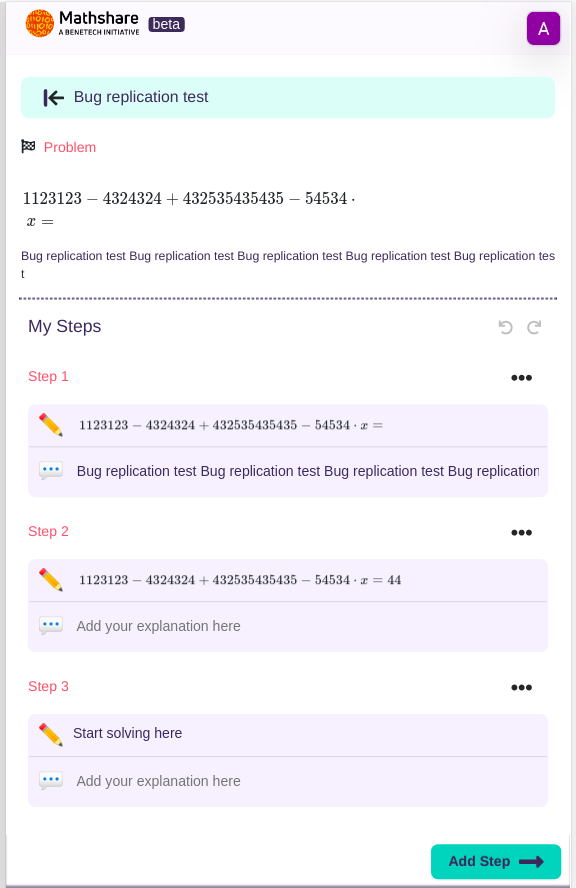
Task: Click the Bug replication test title
Action: point(140,97)
